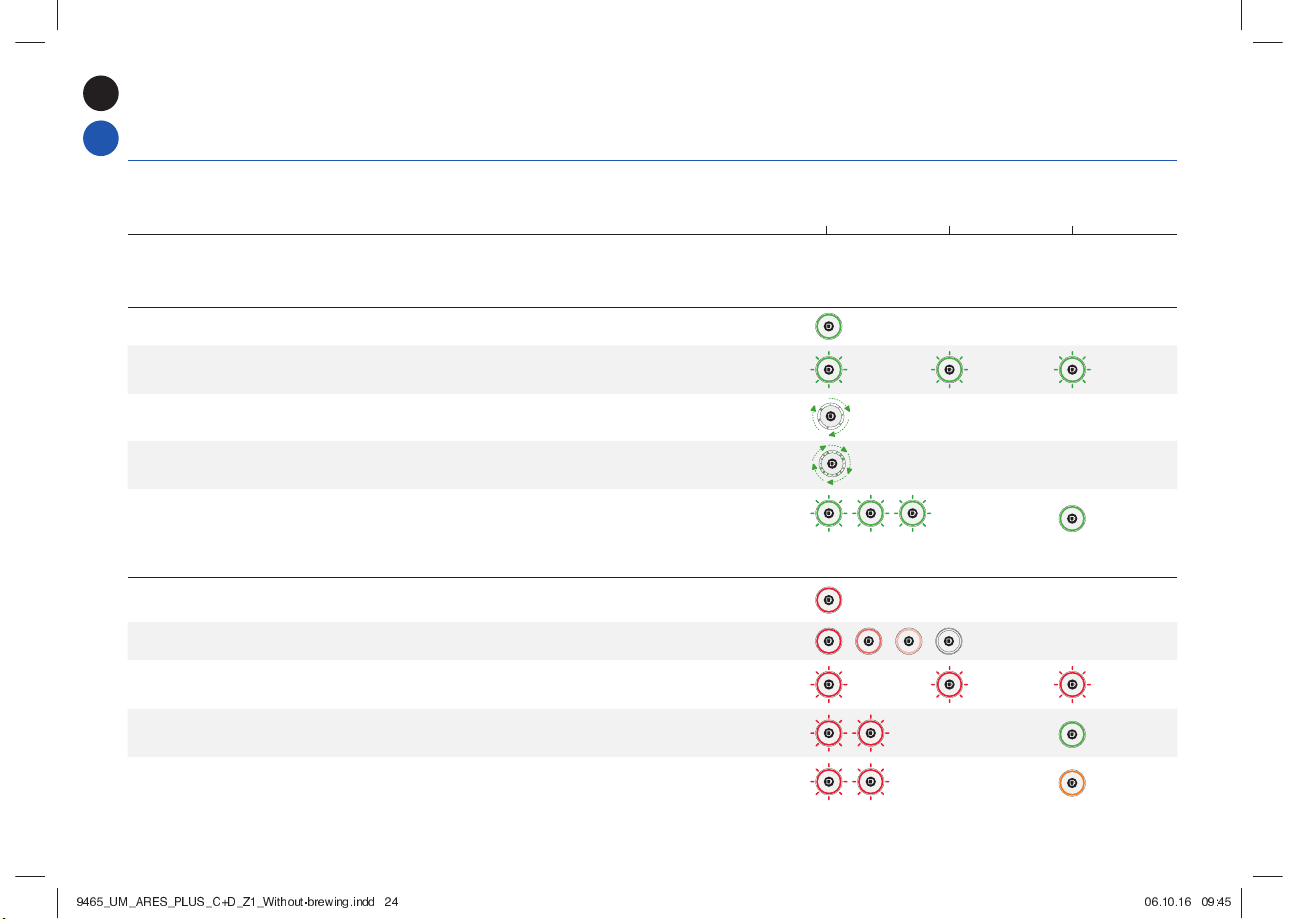Click the black circle at top left
1299x919 pixels.
(x=101, y=93)
